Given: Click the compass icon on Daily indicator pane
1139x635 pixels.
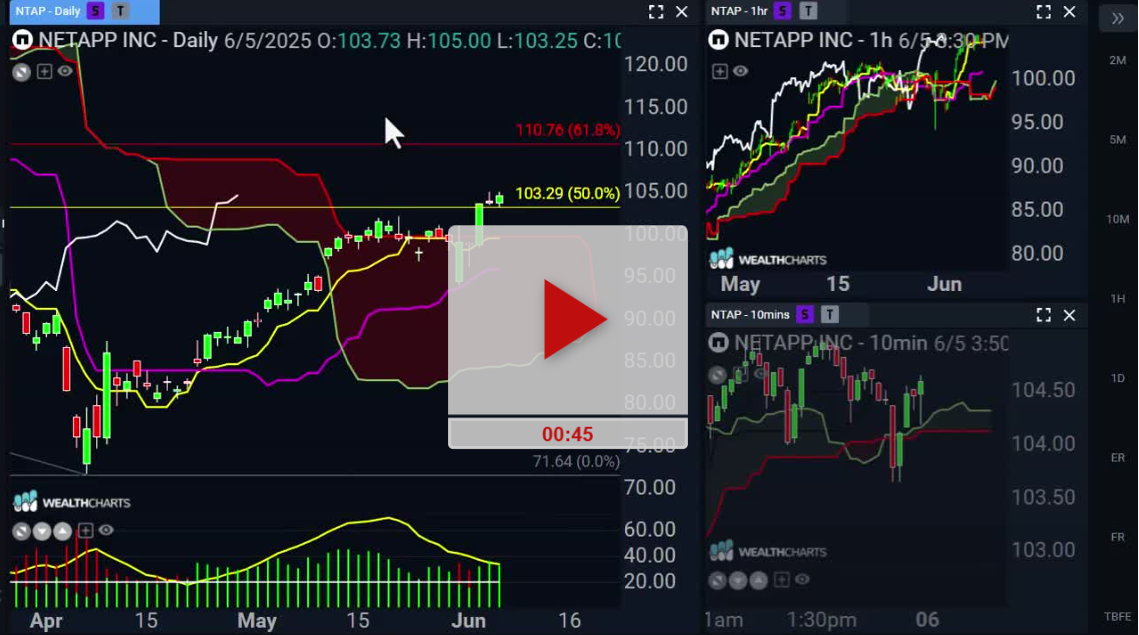Looking at the screenshot, I should click(21, 531).
